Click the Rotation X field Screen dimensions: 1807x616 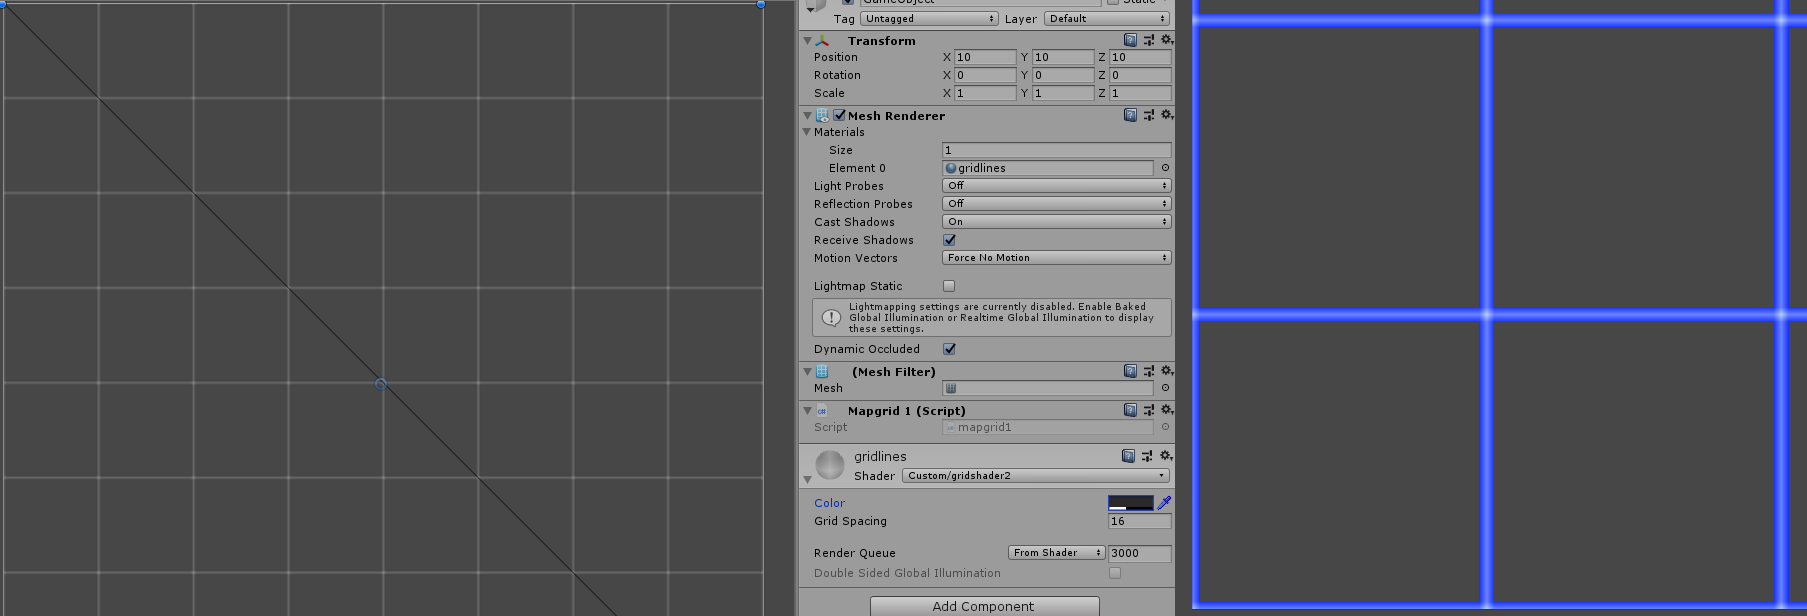[985, 75]
